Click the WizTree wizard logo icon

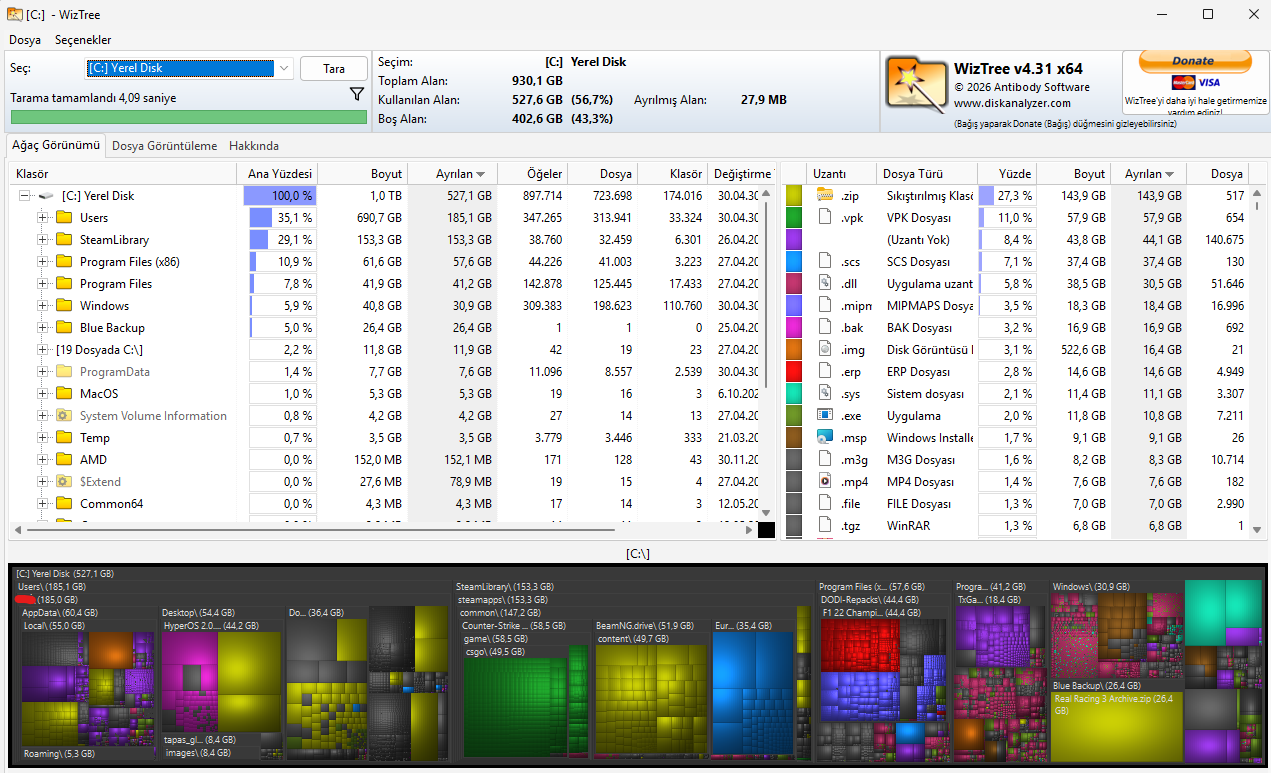[916, 84]
